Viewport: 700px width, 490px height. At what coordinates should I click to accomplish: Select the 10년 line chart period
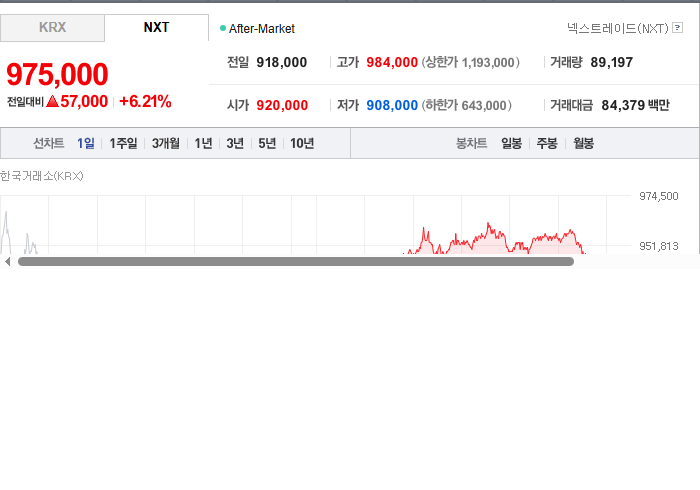tap(302, 143)
